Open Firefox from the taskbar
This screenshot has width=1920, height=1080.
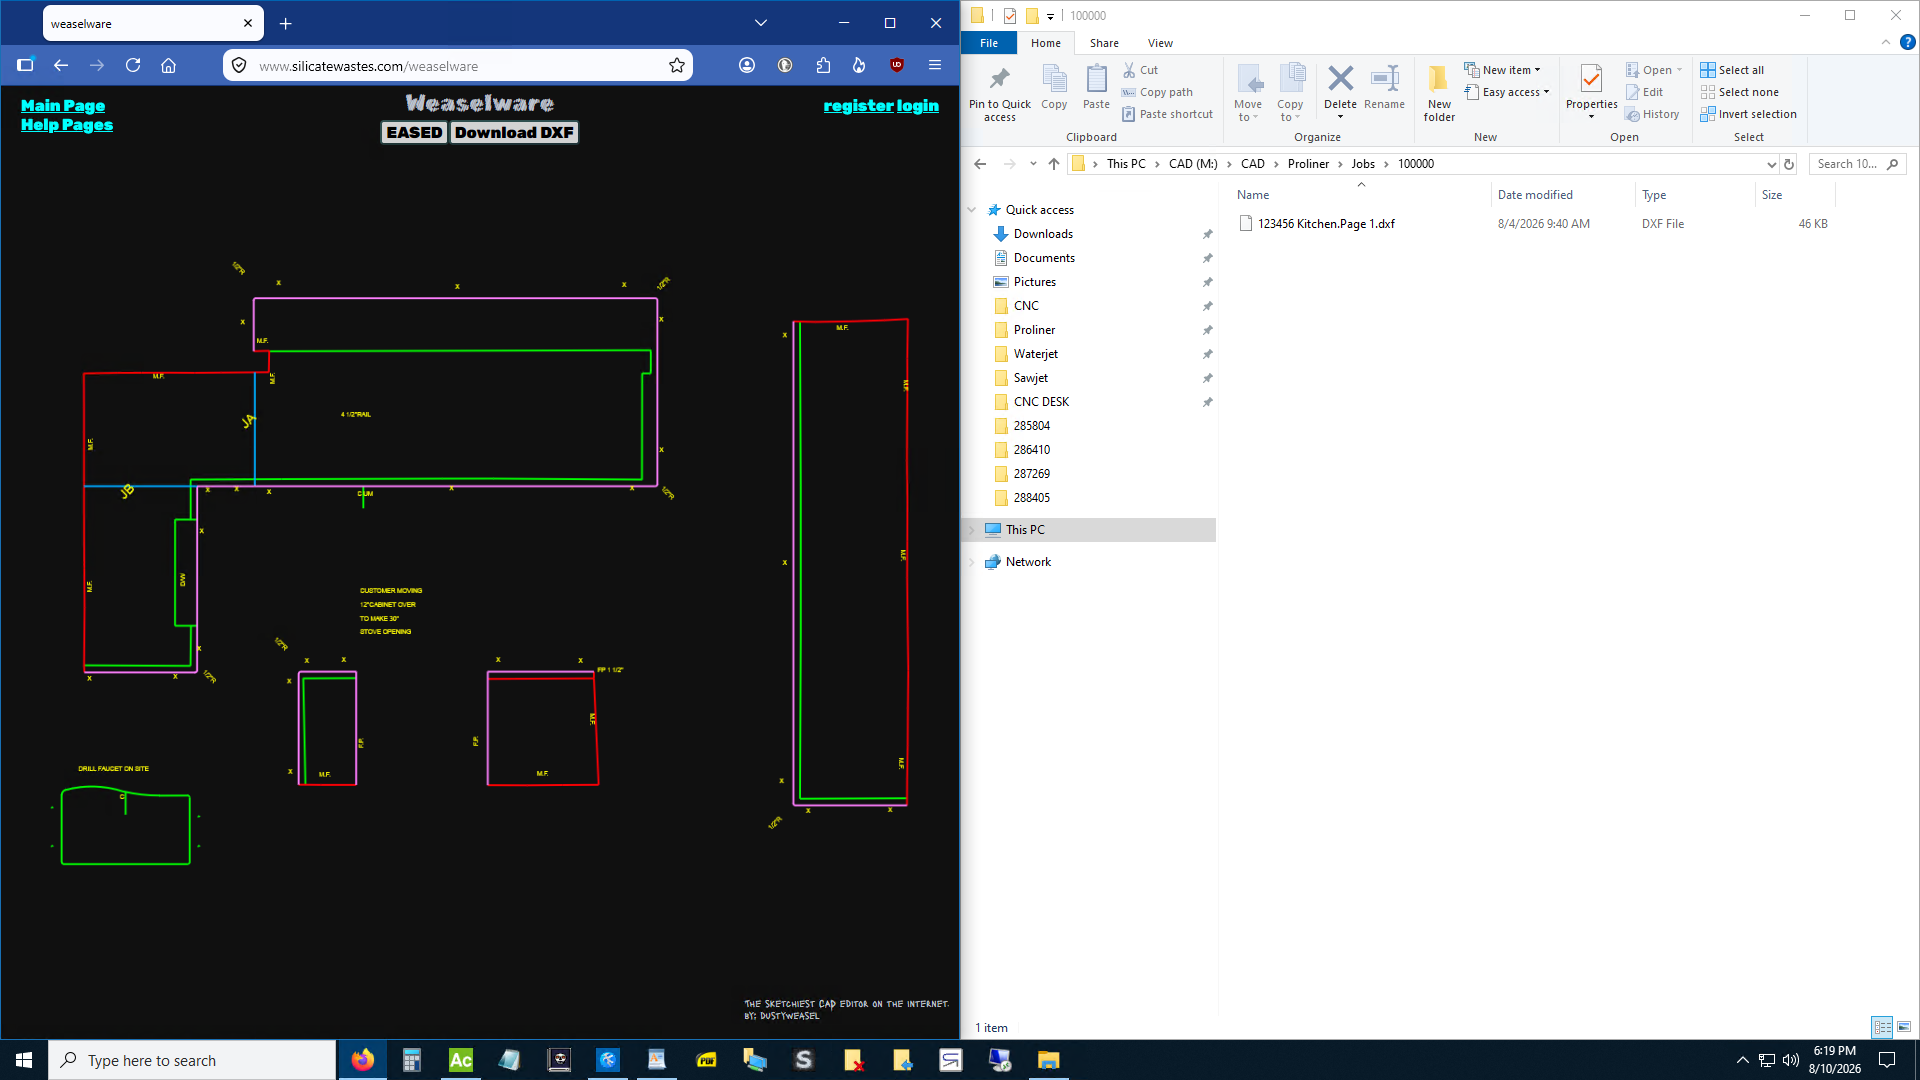(363, 1060)
